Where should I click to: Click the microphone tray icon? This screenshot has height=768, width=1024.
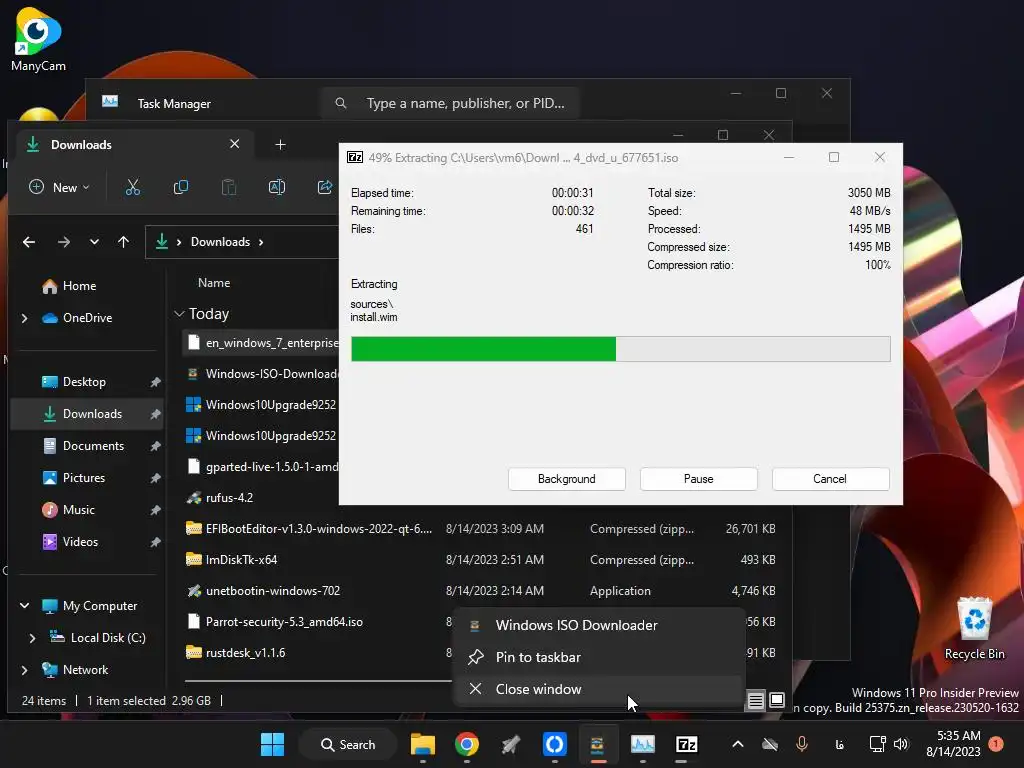pyautogui.click(x=802, y=744)
